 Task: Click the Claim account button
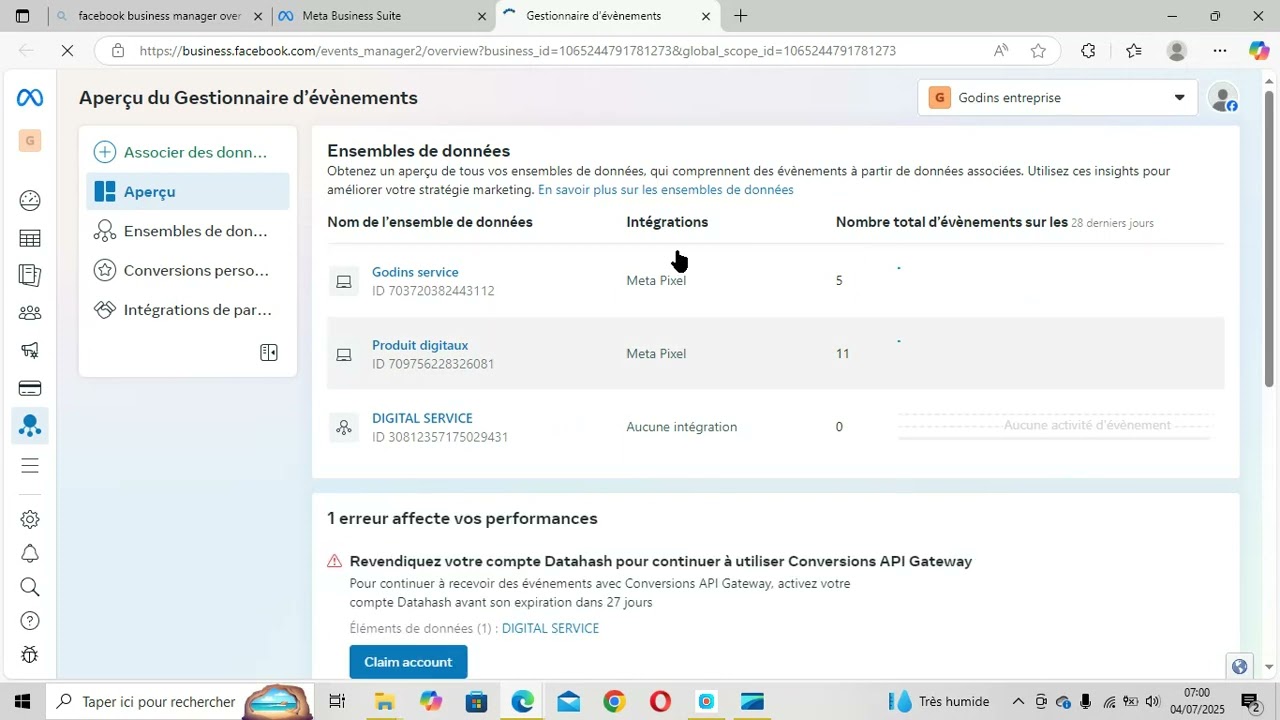[408, 662]
